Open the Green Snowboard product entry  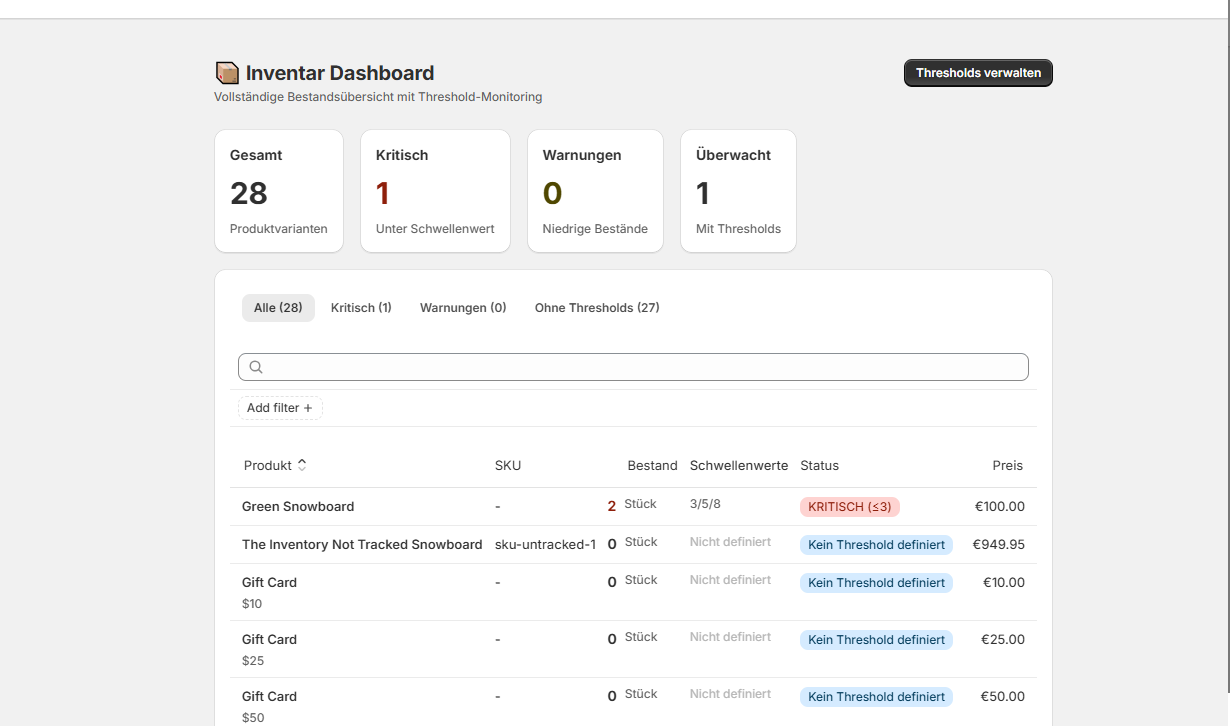(x=298, y=506)
